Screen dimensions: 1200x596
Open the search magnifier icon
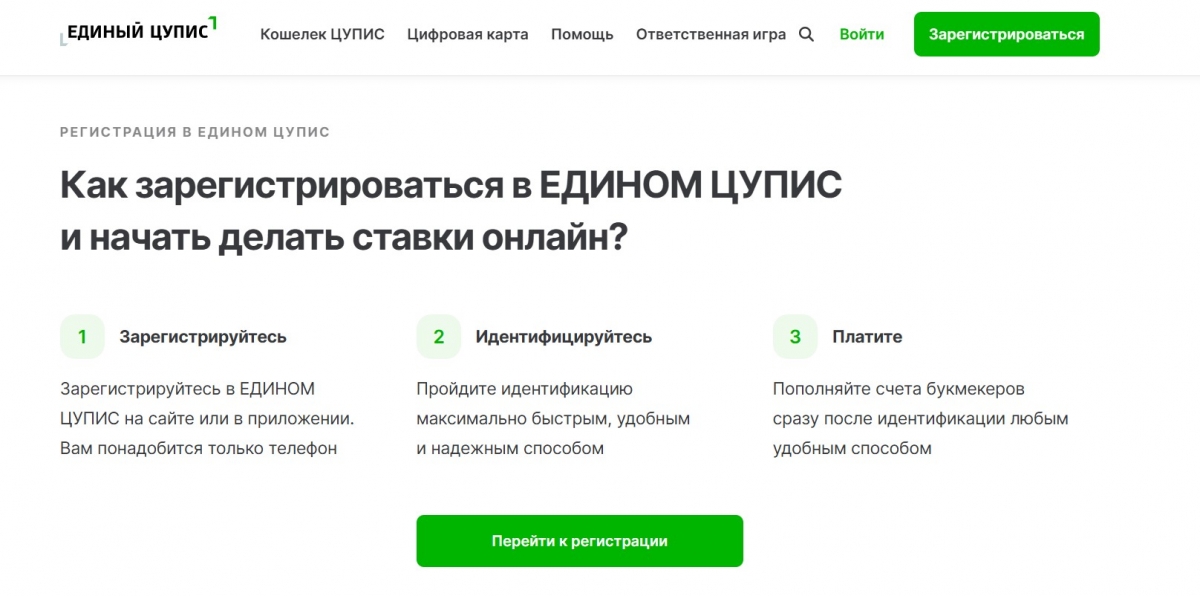coord(807,34)
